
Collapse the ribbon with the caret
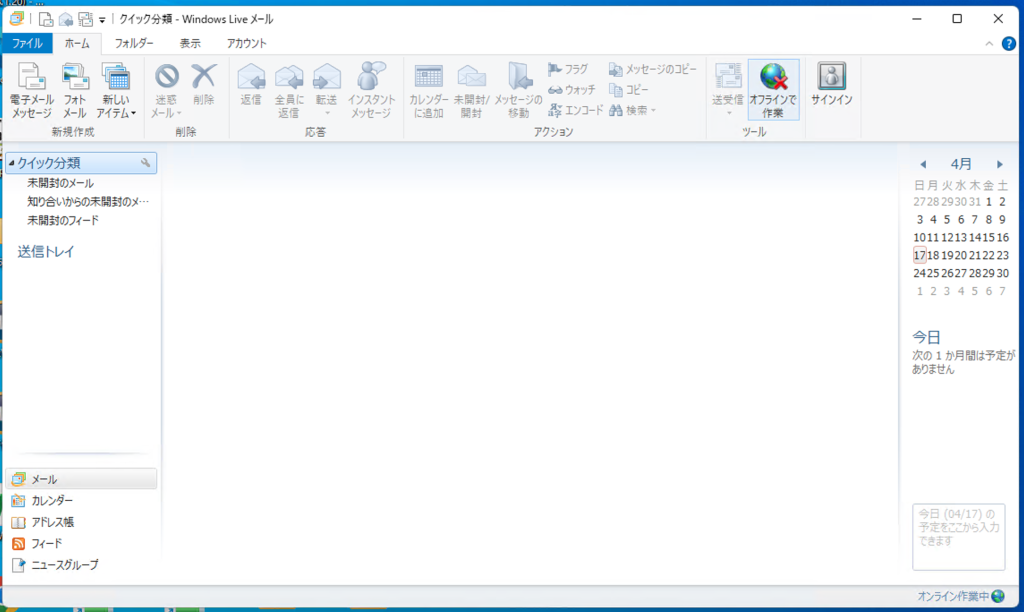989,44
